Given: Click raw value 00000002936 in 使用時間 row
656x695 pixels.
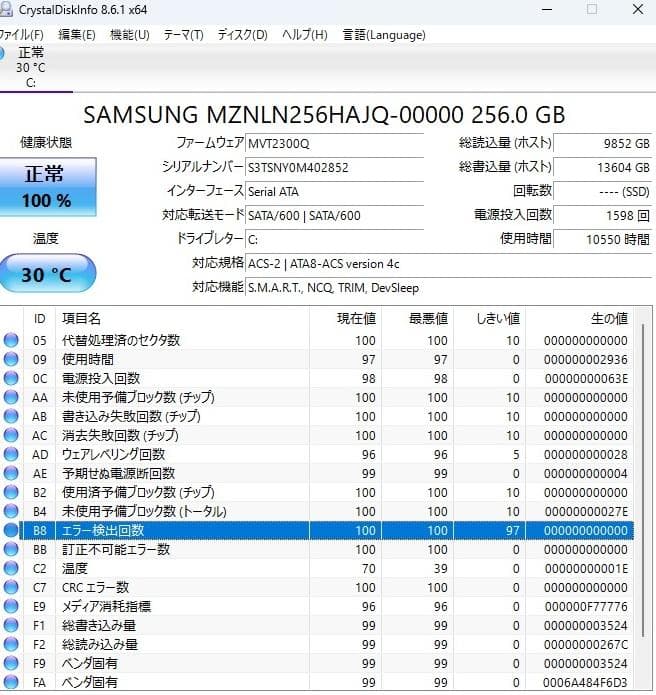Looking at the screenshot, I should [x=586, y=359].
